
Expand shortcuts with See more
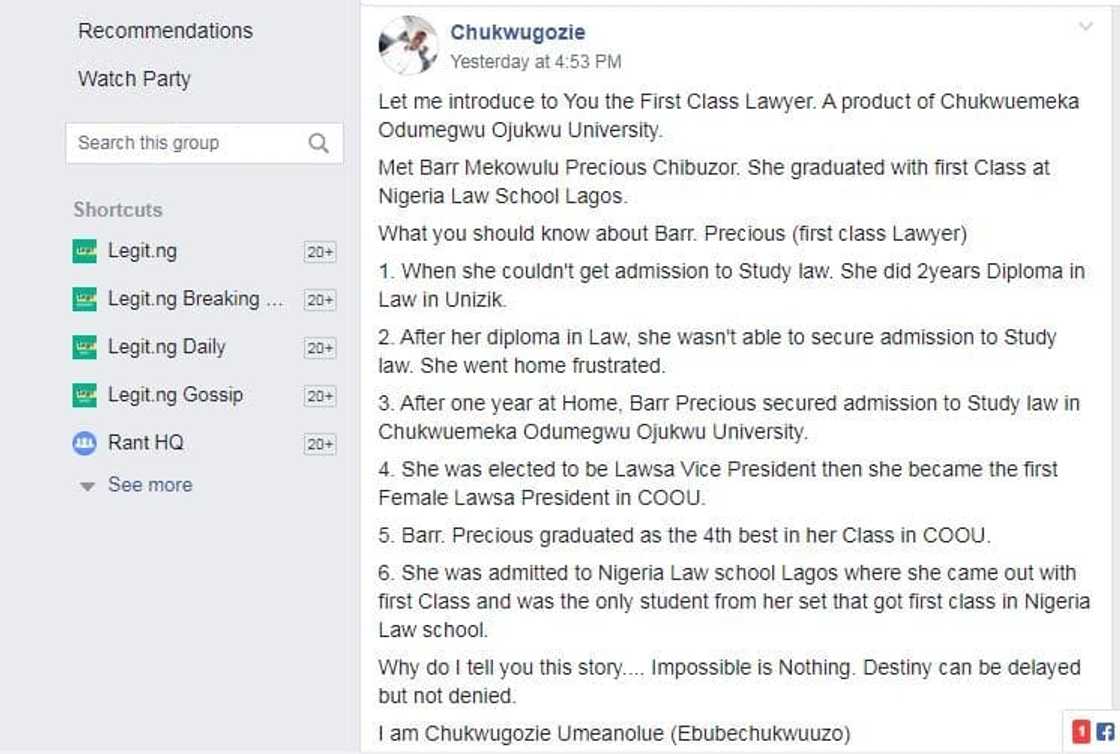[149, 485]
